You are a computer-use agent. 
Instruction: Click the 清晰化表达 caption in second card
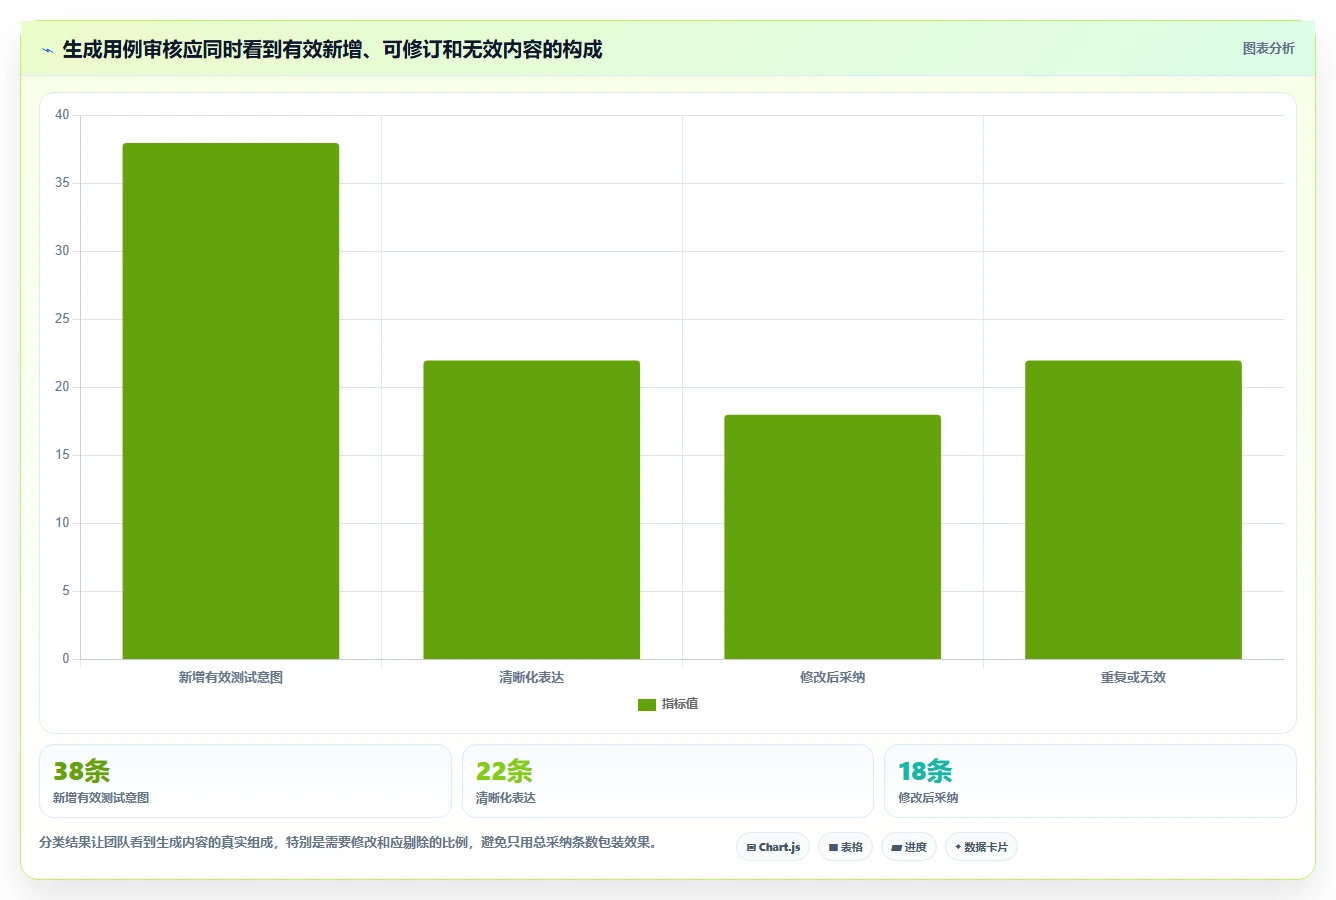click(506, 798)
